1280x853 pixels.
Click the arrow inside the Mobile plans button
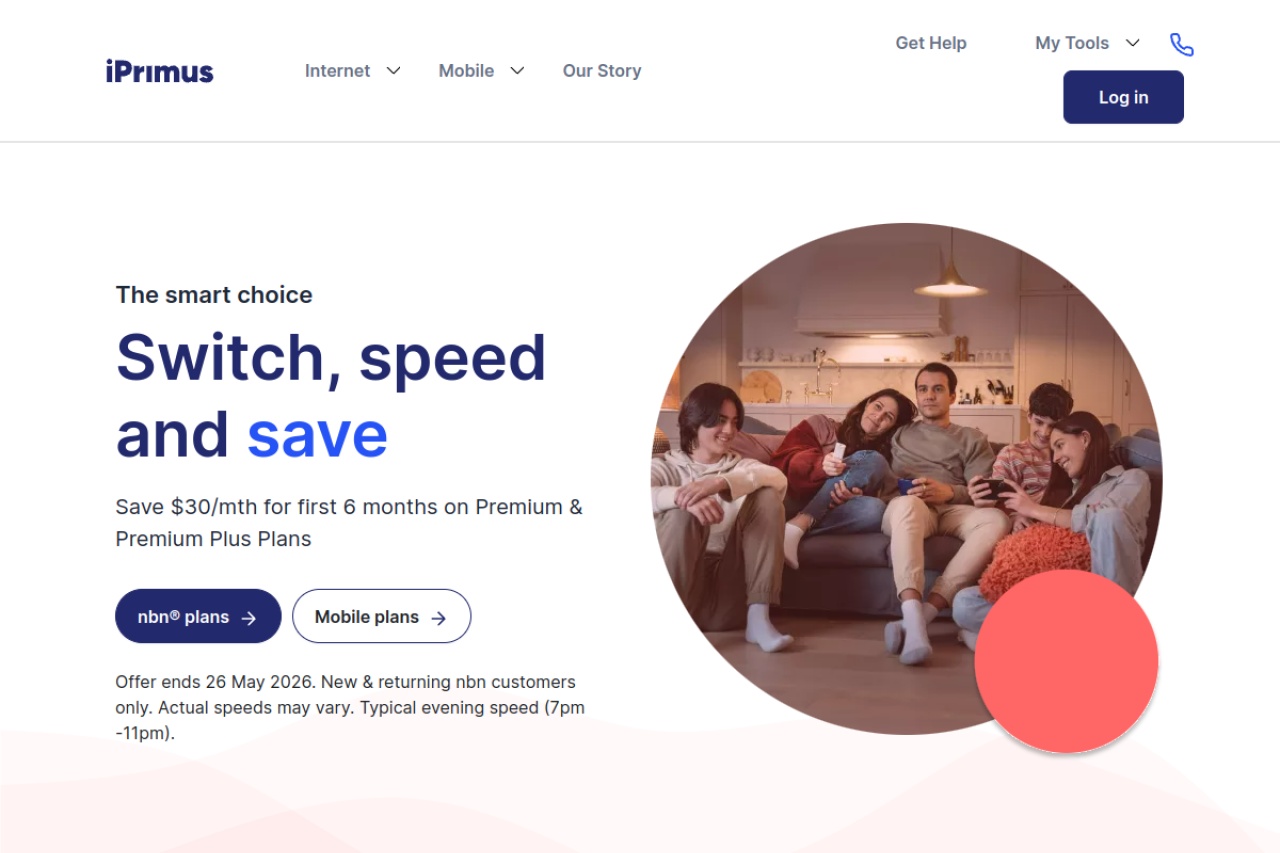point(438,618)
